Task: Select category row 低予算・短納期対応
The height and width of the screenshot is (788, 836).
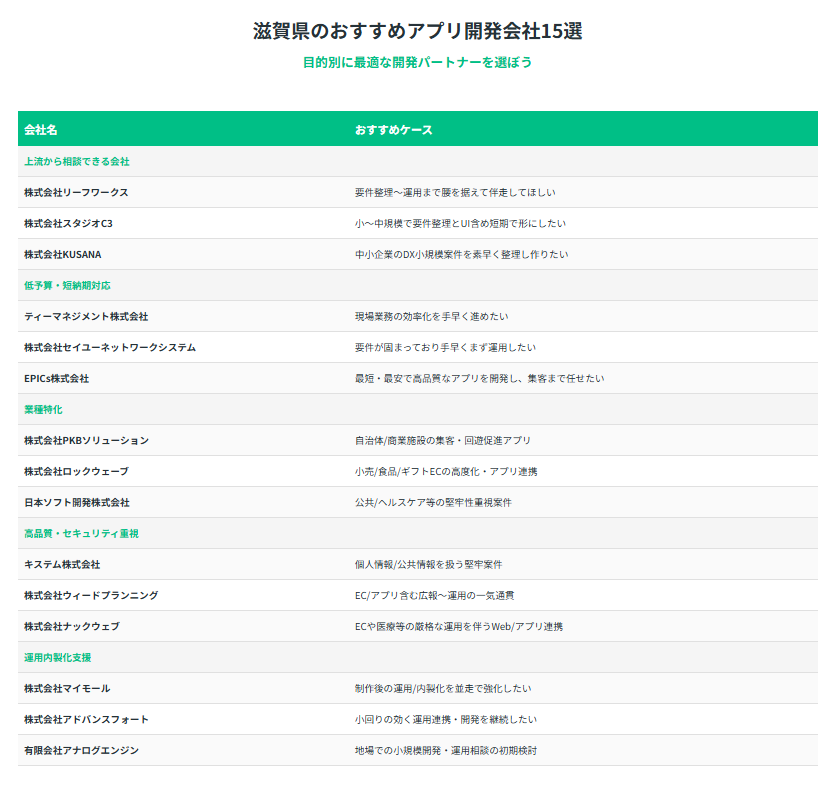Action: (x=417, y=285)
